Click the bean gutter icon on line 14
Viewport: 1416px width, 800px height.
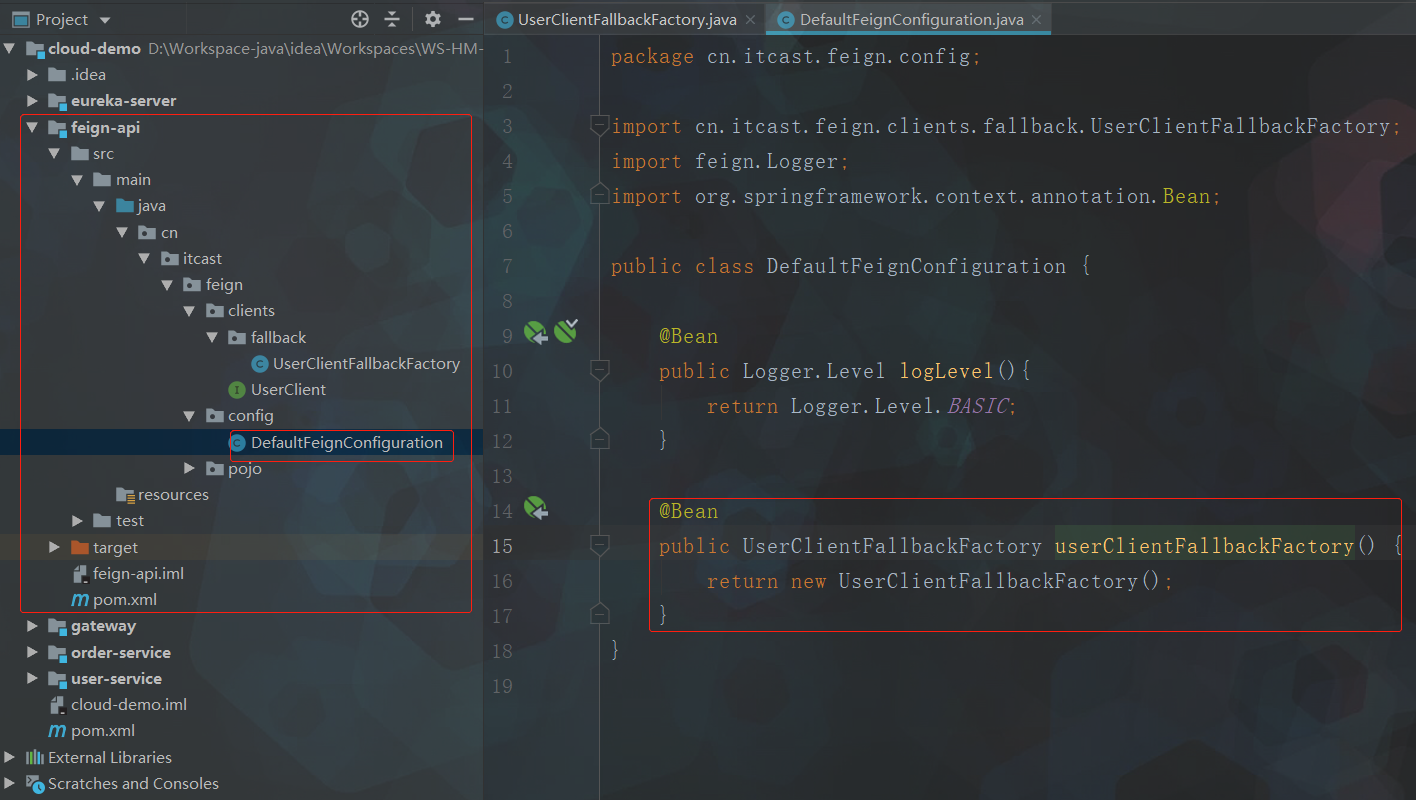coord(537,508)
